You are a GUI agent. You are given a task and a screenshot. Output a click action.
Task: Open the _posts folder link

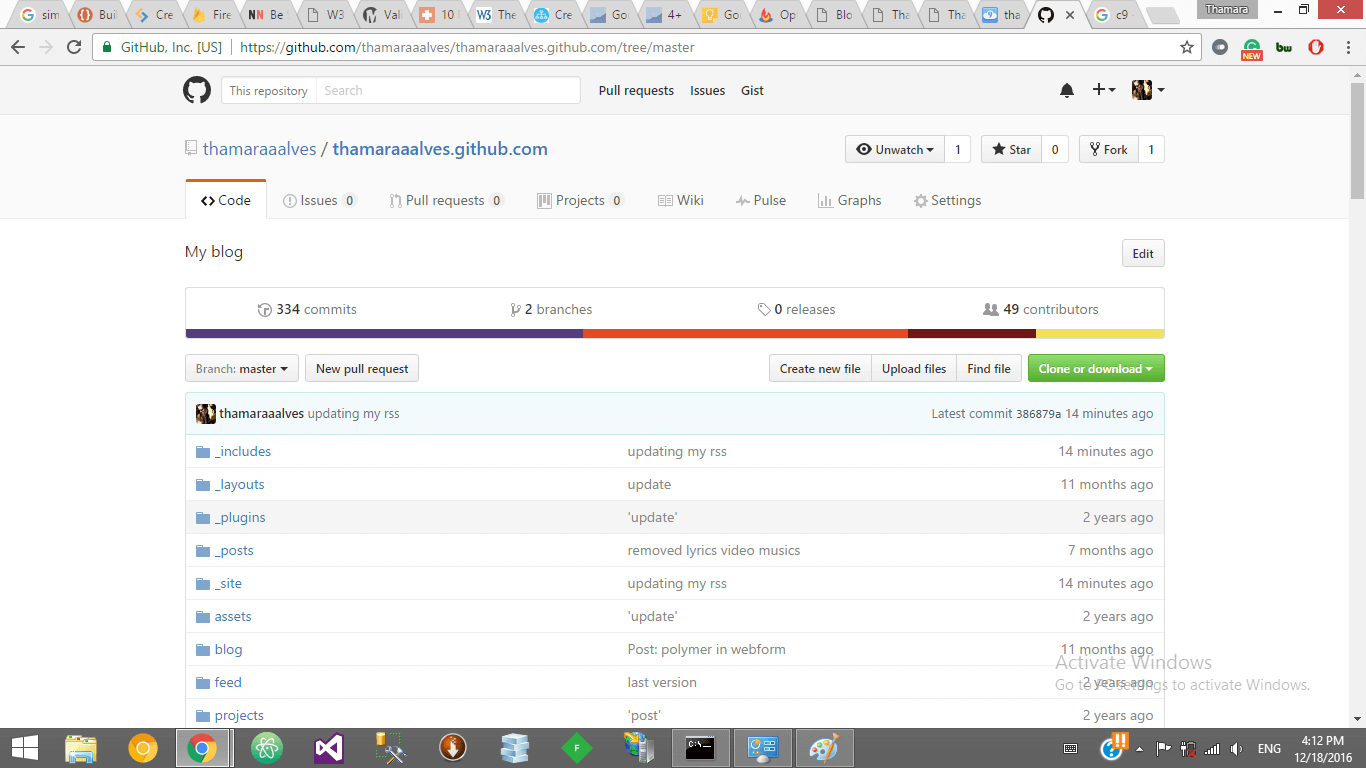[x=234, y=550]
